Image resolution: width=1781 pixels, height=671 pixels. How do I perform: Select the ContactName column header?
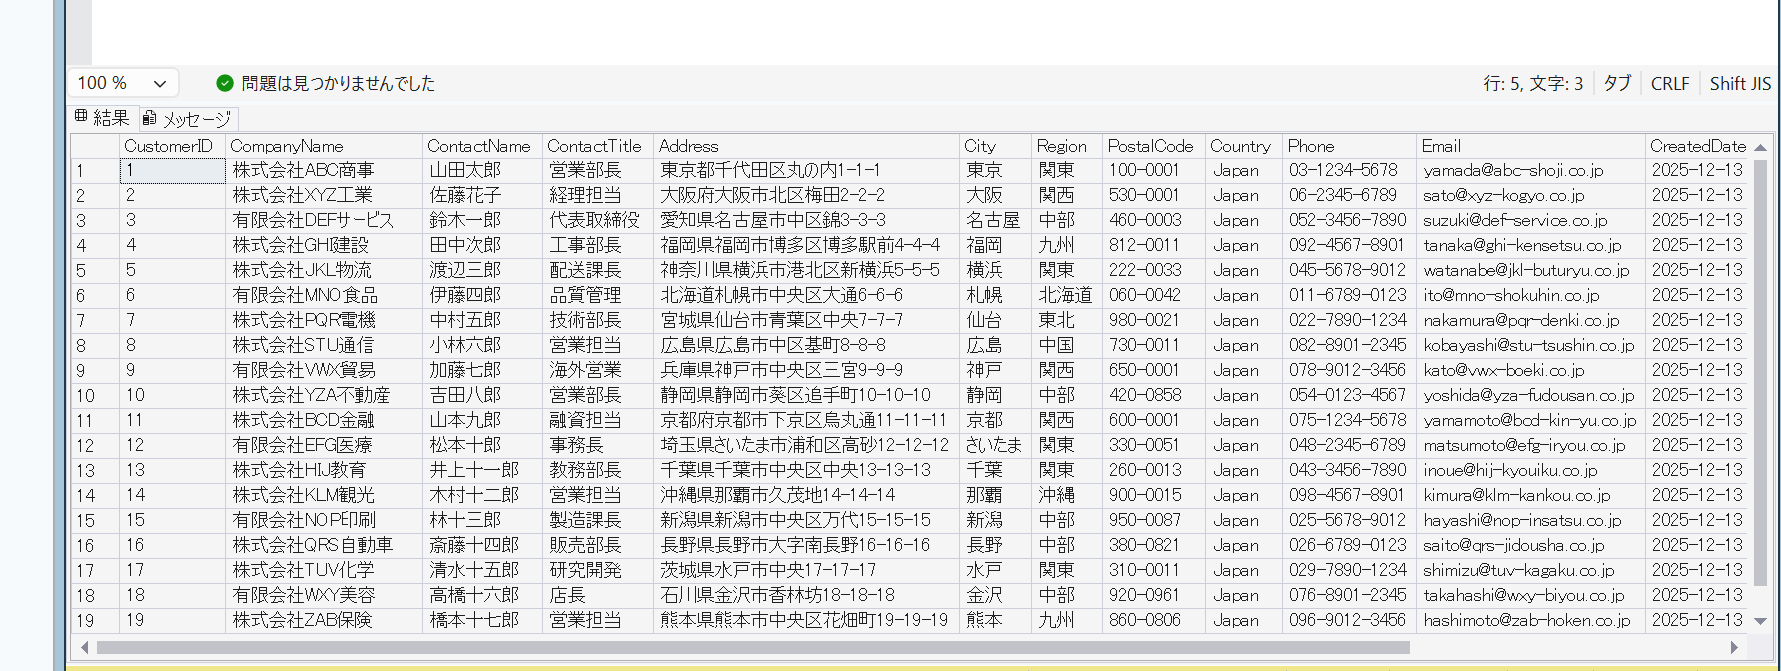483,146
